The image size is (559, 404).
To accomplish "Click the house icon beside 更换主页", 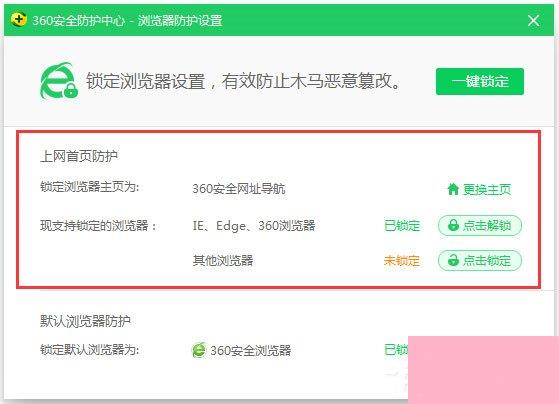I will (453, 189).
